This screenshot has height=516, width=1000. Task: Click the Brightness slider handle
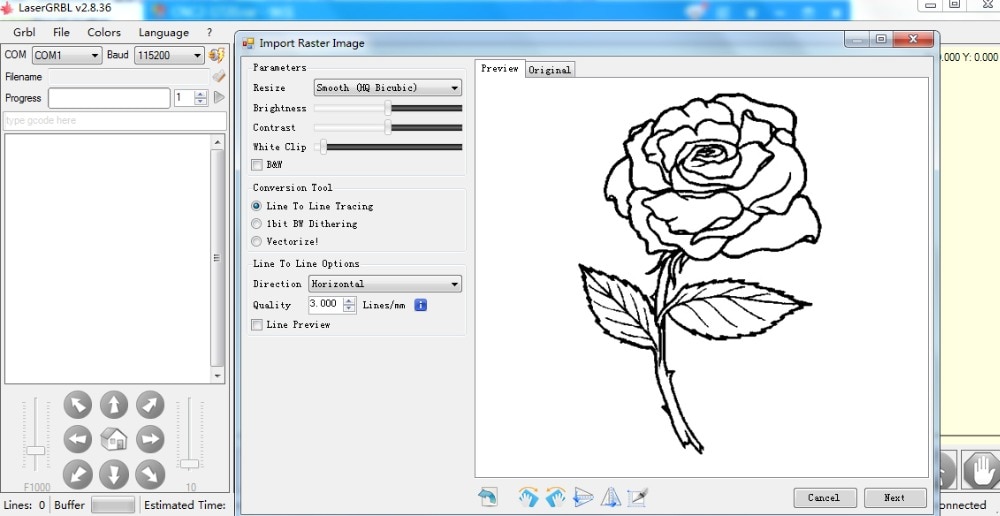pyautogui.click(x=388, y=108)
